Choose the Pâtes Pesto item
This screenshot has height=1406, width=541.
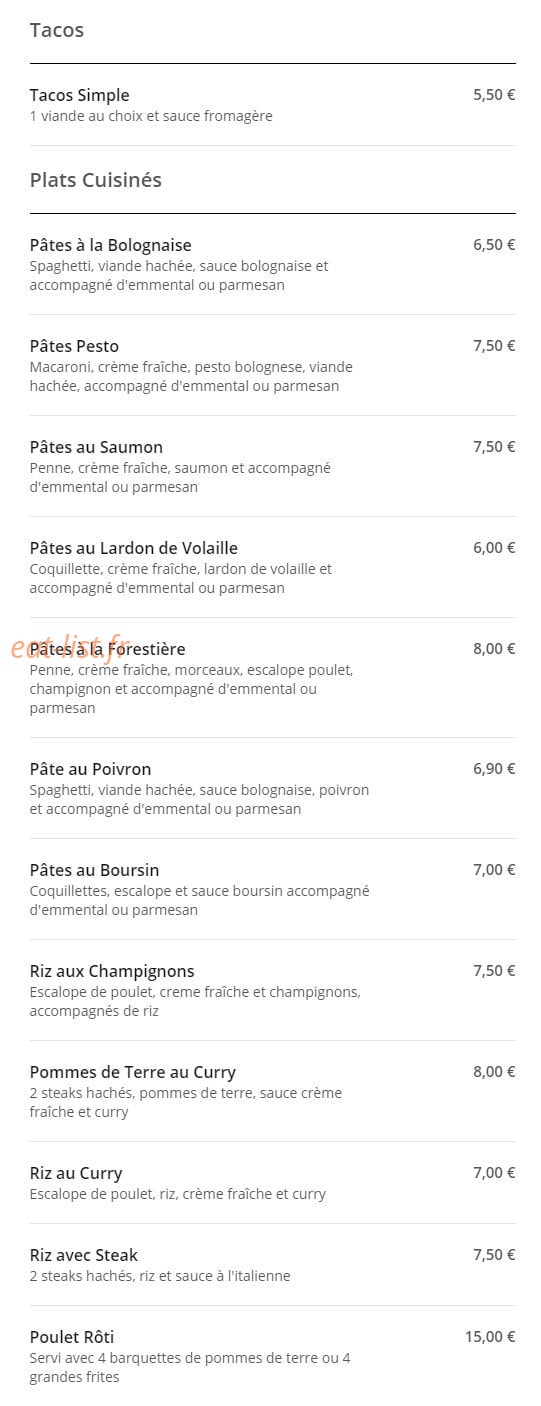(272, 366)
